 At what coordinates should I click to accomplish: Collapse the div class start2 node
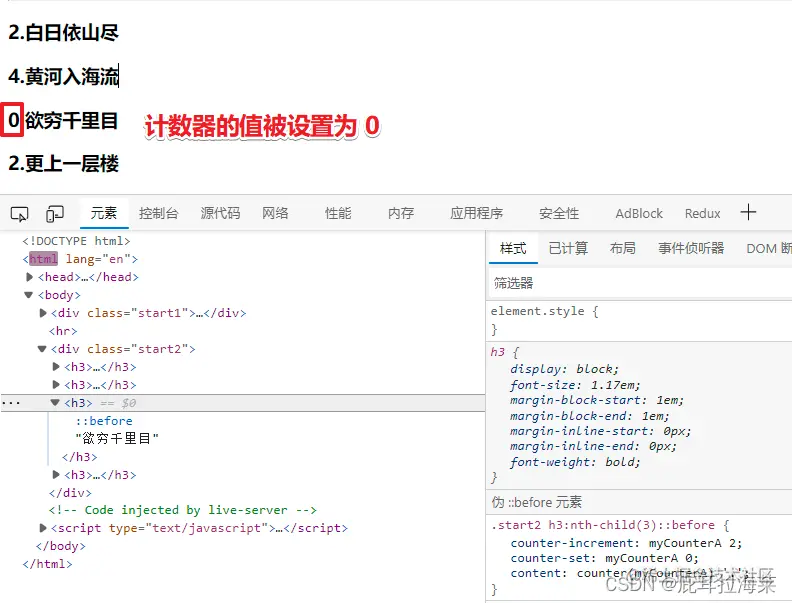[x=42, y=349]
